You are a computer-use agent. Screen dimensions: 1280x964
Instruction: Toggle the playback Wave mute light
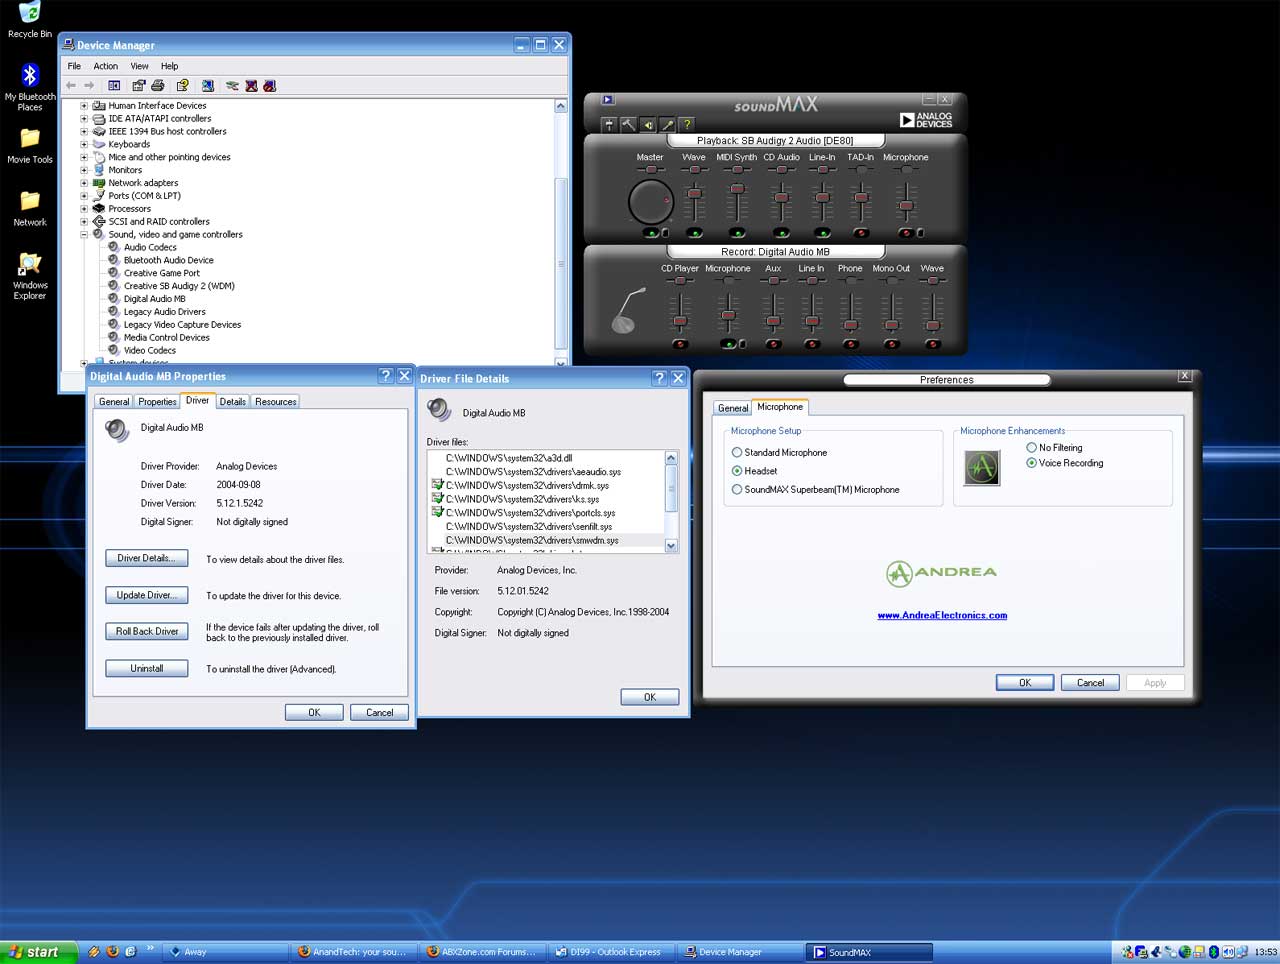pyautogui.click(x=693, y=233)
